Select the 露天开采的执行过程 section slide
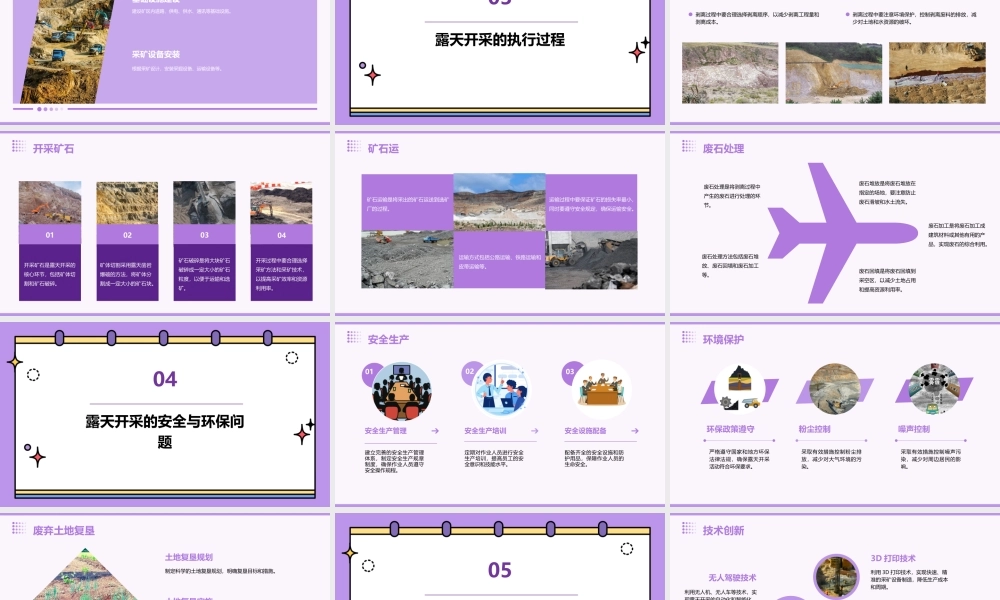 [500, 62]
